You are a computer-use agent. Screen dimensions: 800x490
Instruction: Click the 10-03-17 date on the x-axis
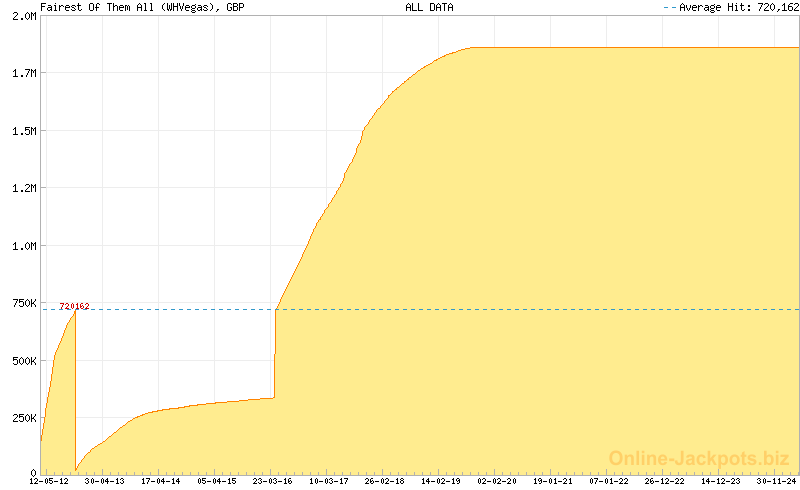328,481
